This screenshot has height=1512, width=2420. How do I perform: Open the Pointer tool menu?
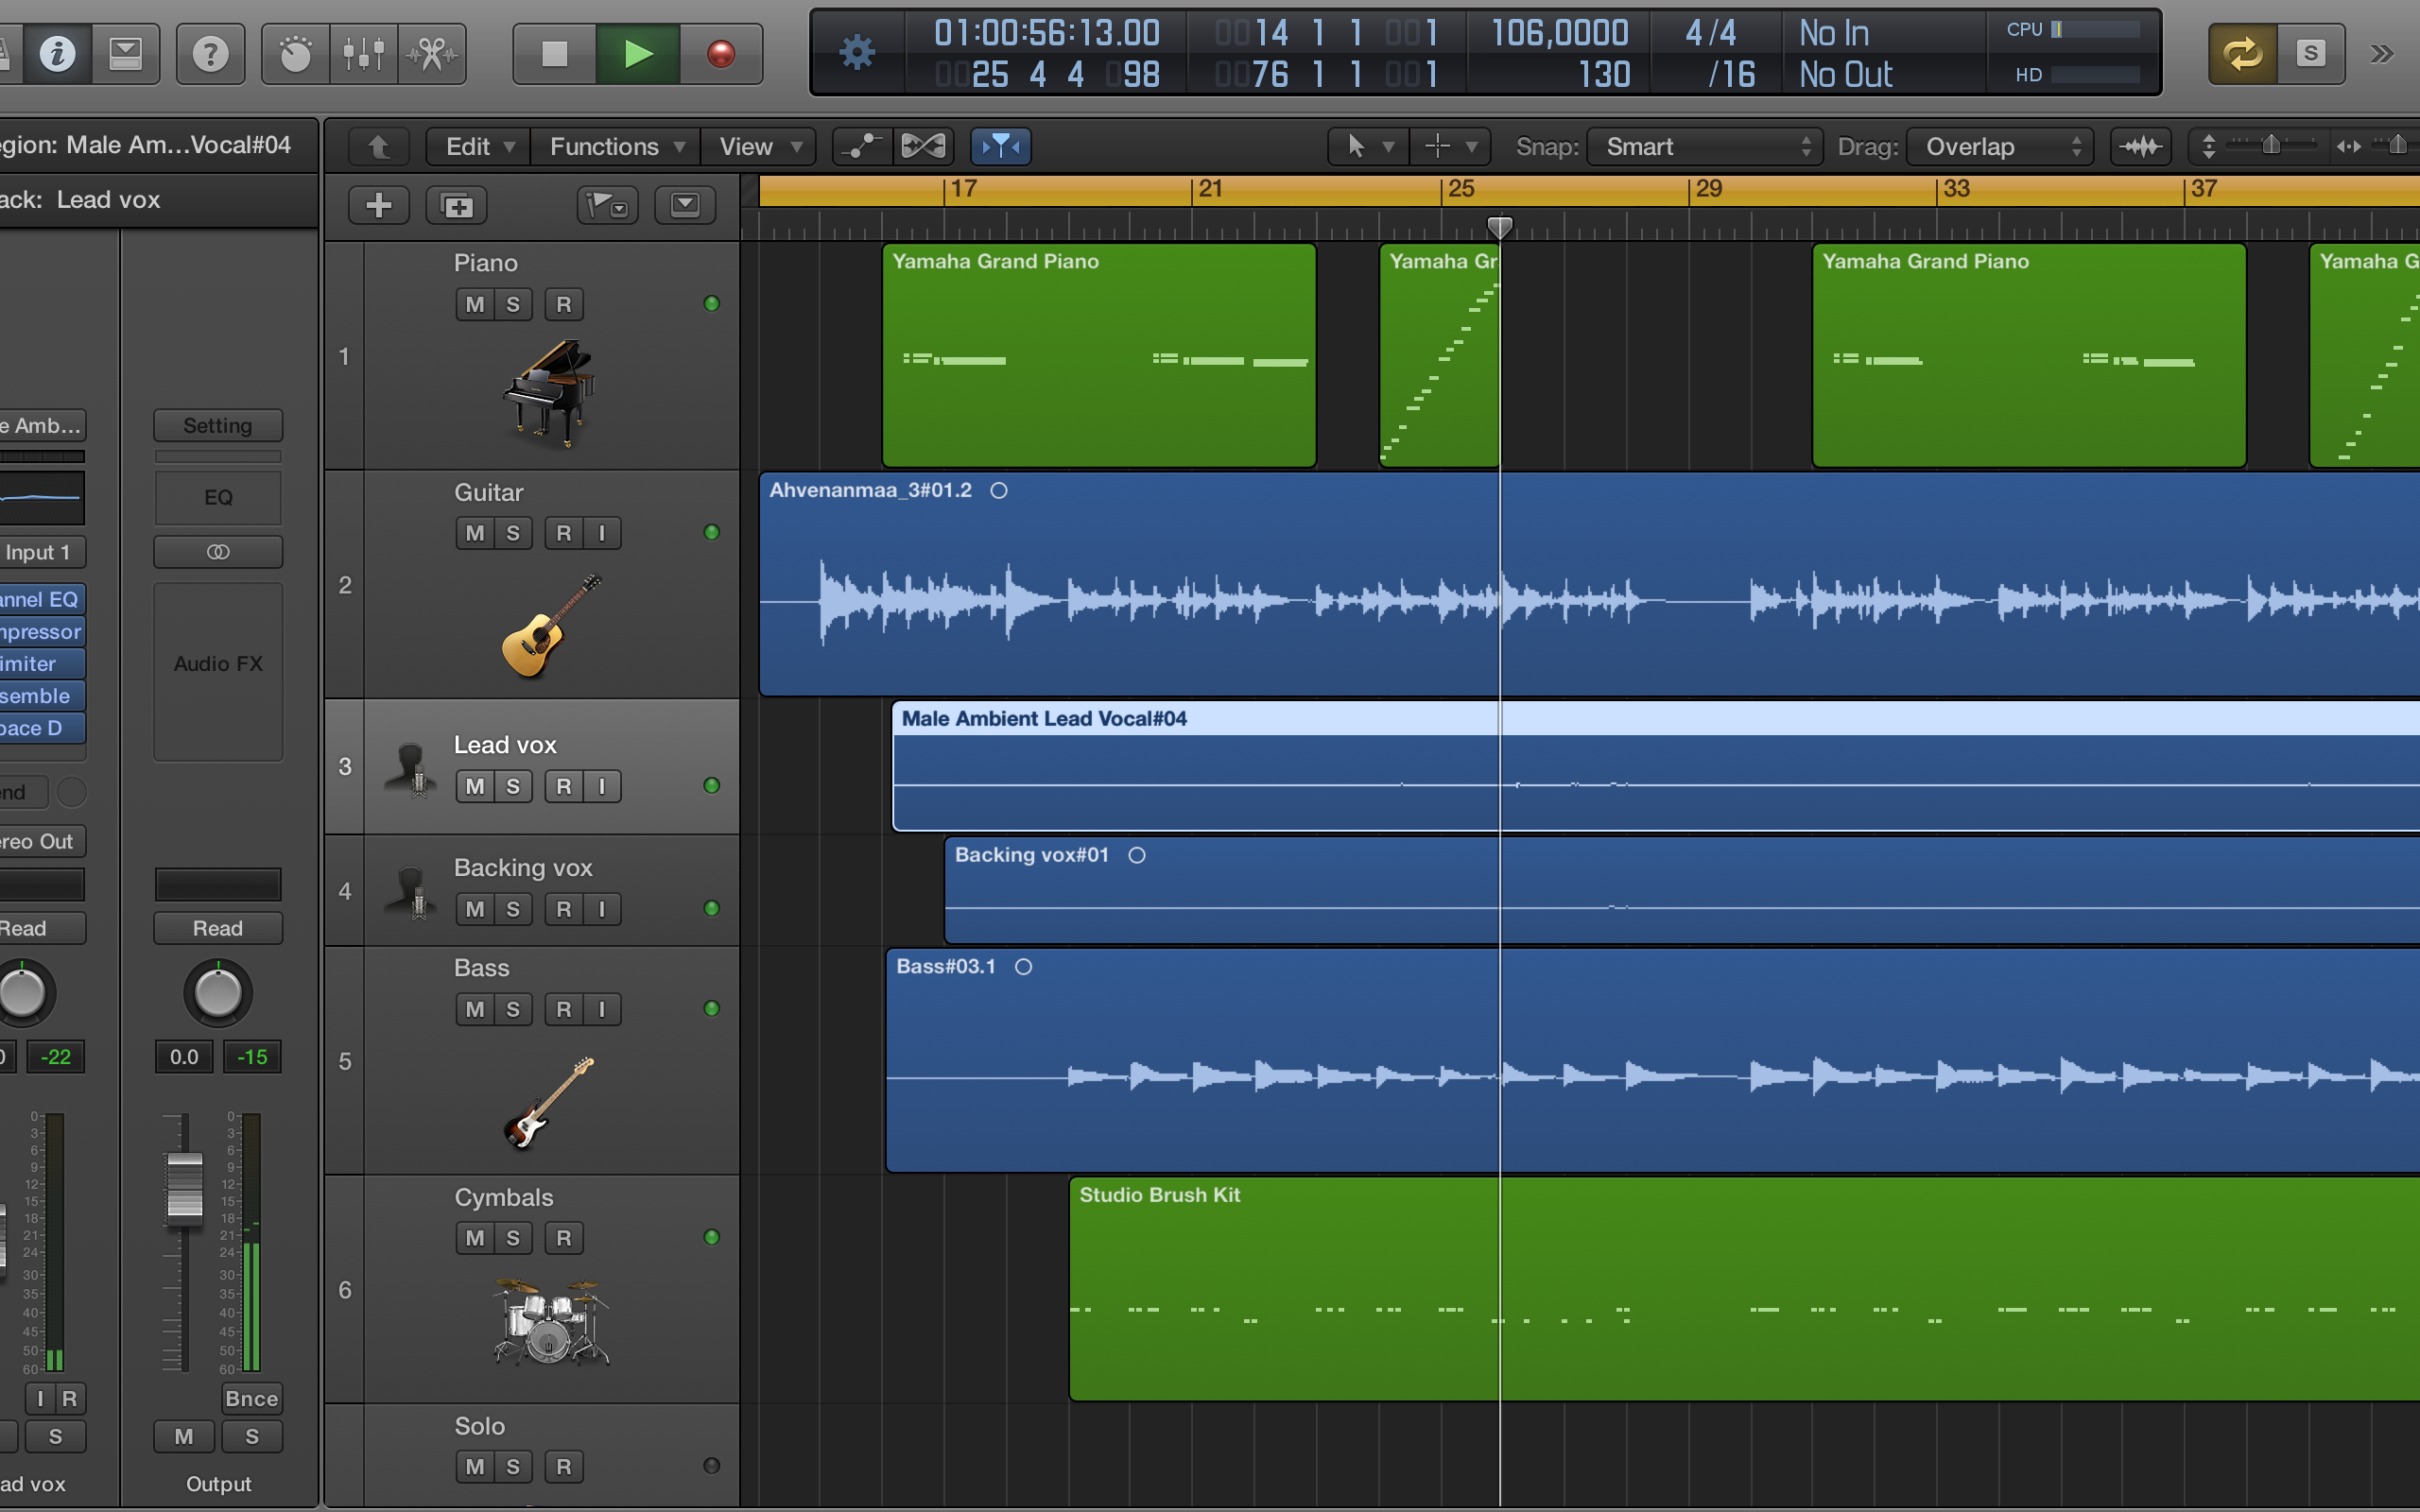(1369, 147)
